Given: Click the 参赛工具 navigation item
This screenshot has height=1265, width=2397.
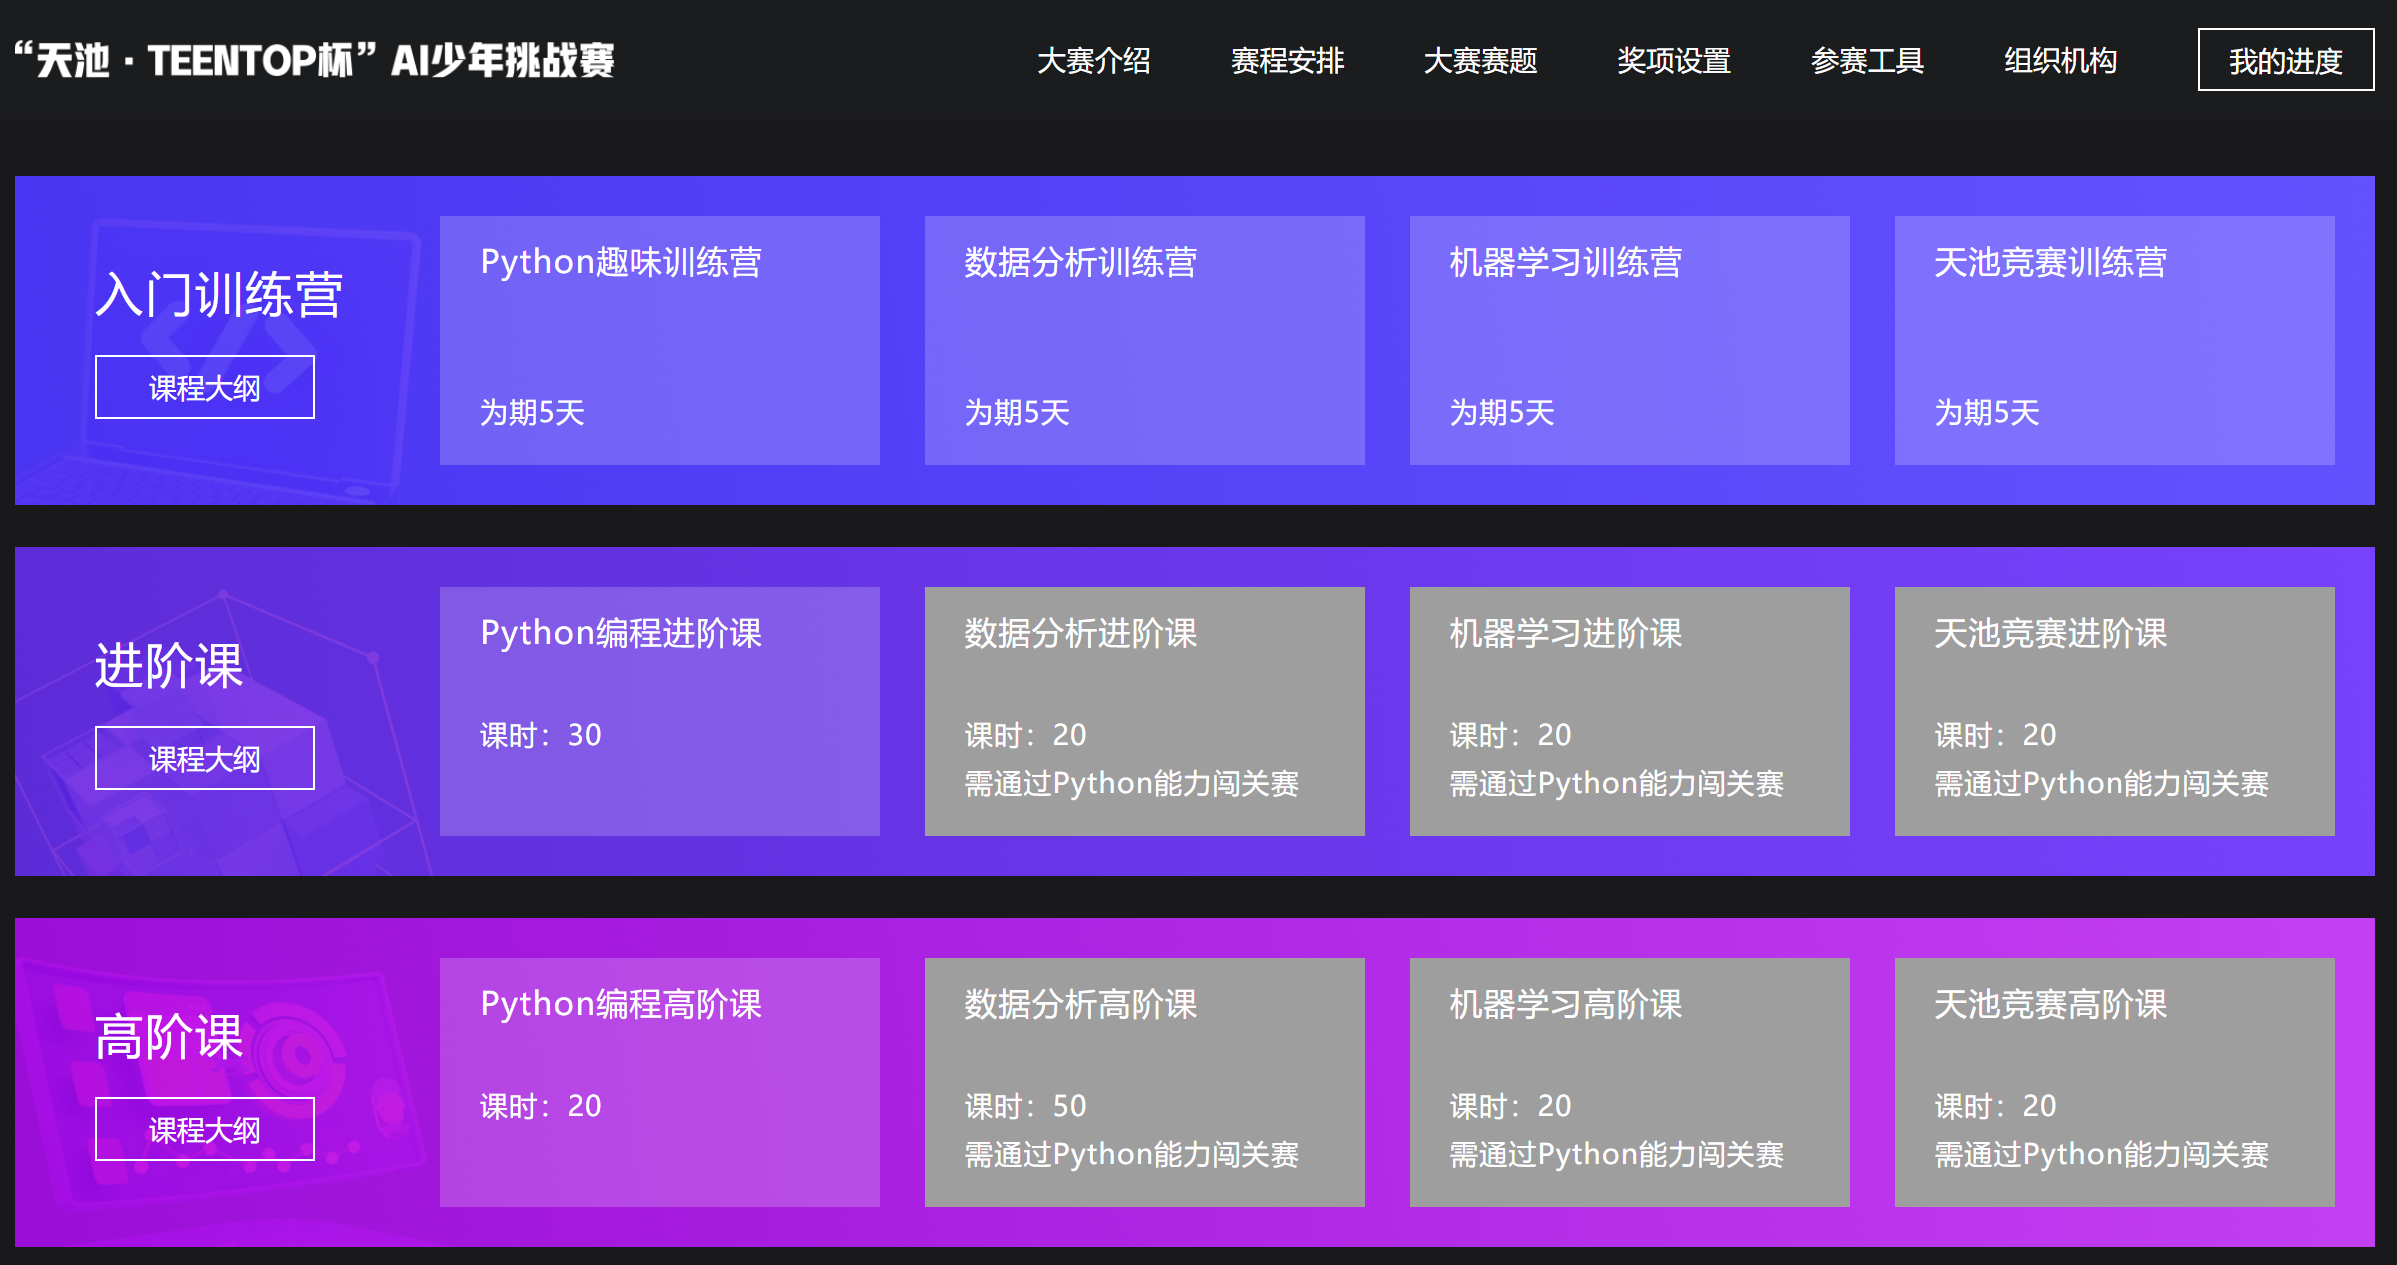Looking at the screenshot, I should click(x=1867, y=61).
